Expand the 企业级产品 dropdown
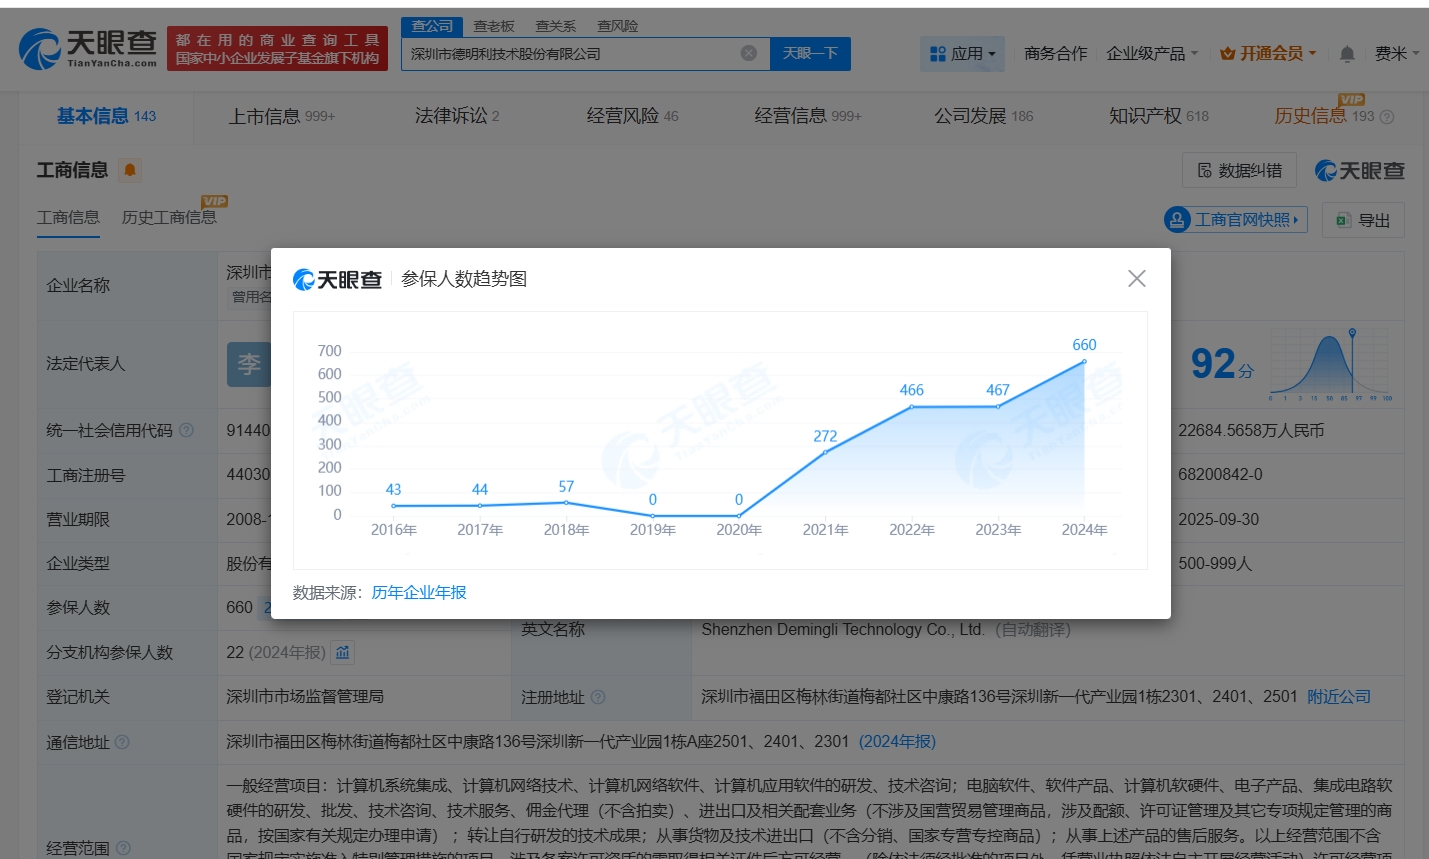This screenshot has width=1429, height=859. point(1152,54)
